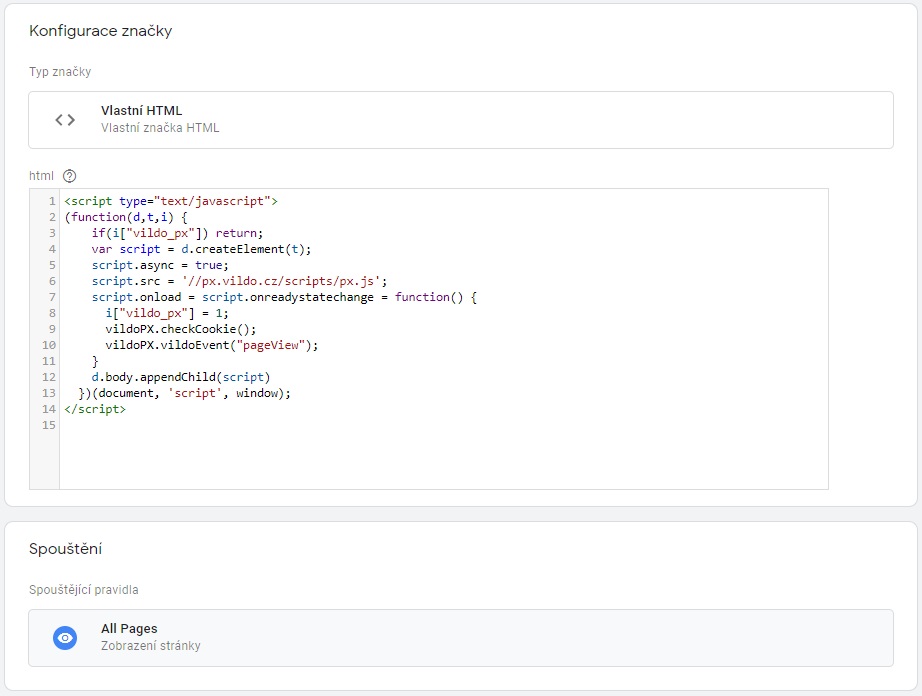Click the if(i["vildo_px"]) return; line
This screenshot has height=696, width=922.
(x=177, y=233)
